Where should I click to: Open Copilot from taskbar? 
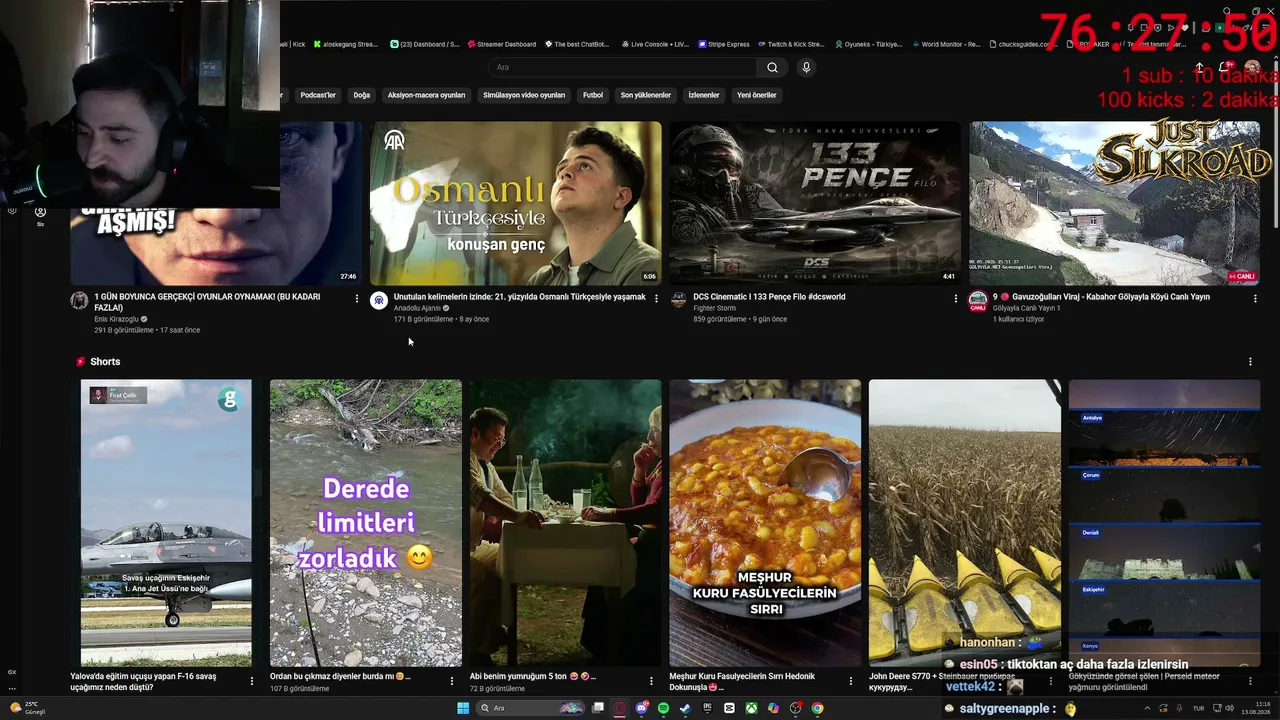773,708
